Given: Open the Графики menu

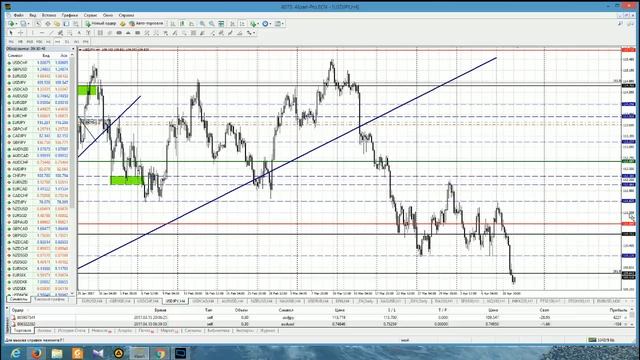Looking at the screenshot, I should [69, 15].
